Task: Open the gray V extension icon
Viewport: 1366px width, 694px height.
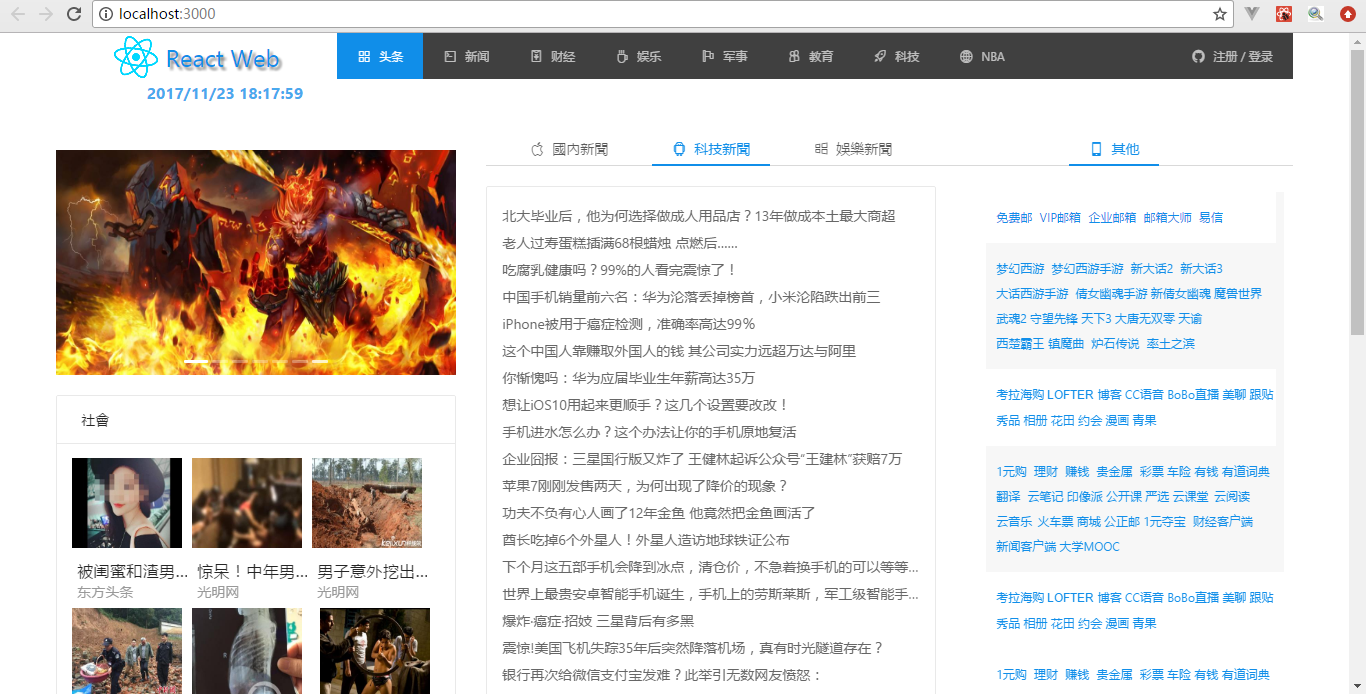Action: [x=1252, y=14]
